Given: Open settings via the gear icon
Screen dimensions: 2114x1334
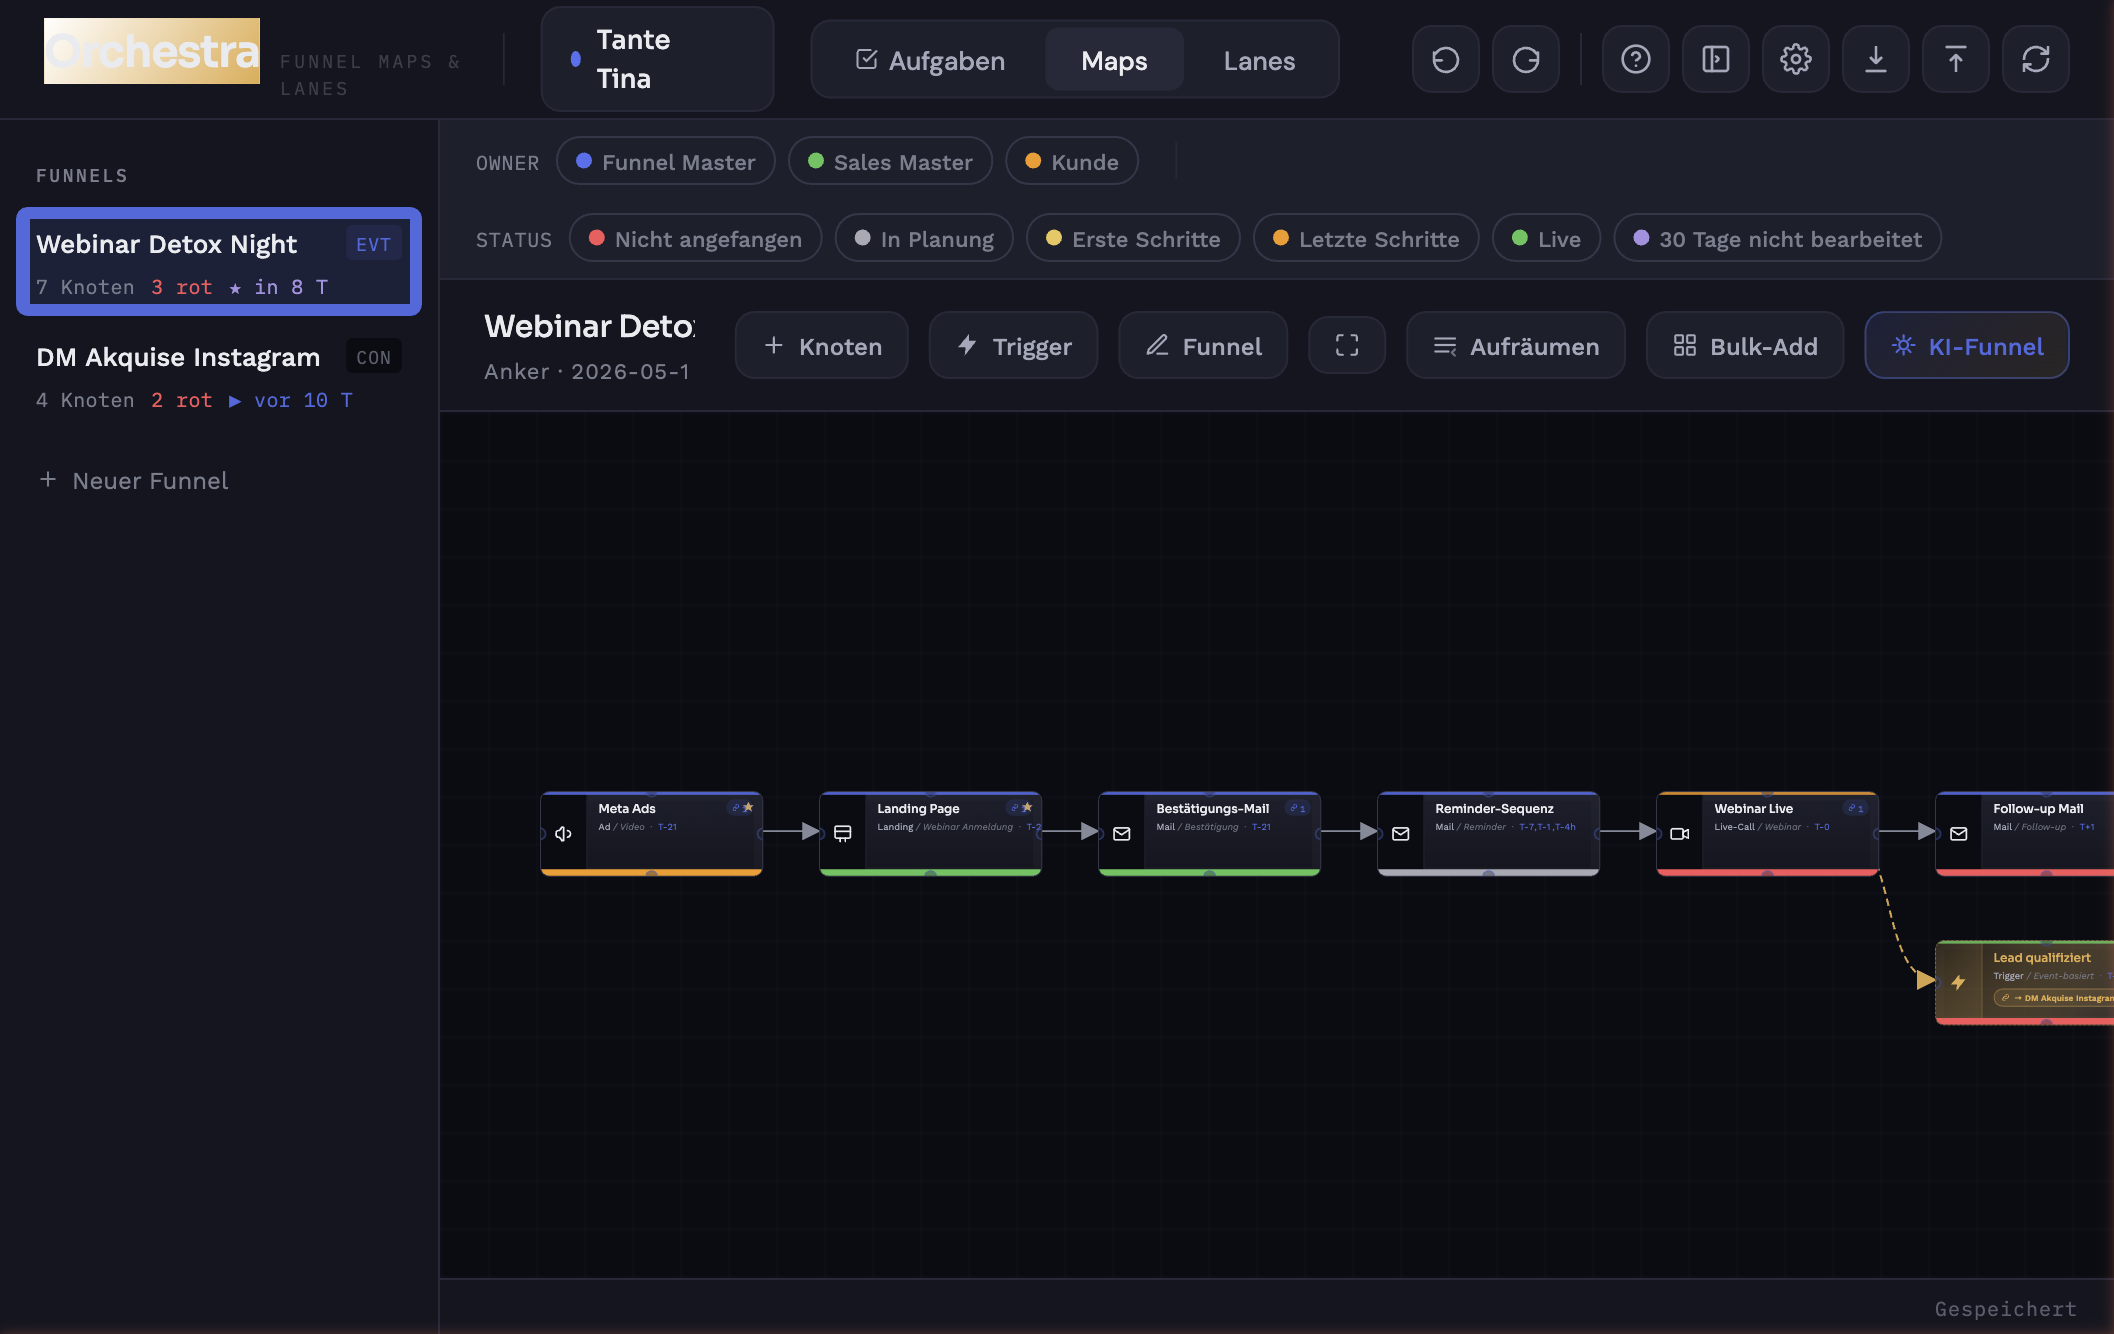Looking at the screenshot, I should (x=1795, y=60).
